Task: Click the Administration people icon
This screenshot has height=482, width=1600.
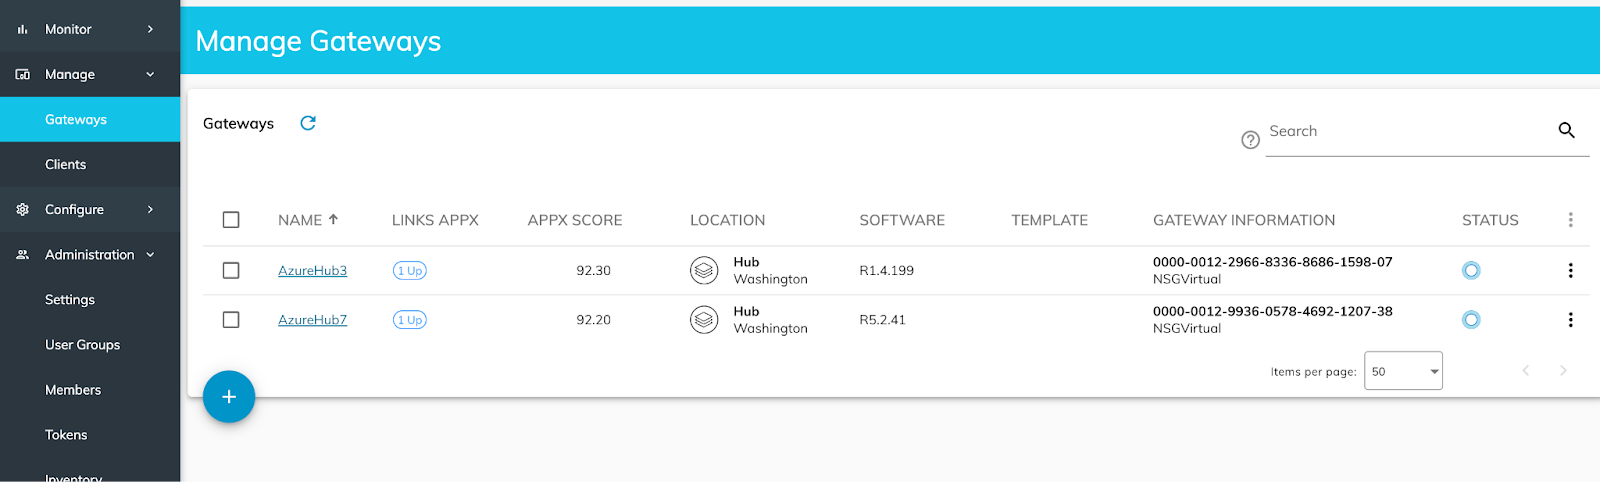Action: pyautogui.click(x=22, y=255)
